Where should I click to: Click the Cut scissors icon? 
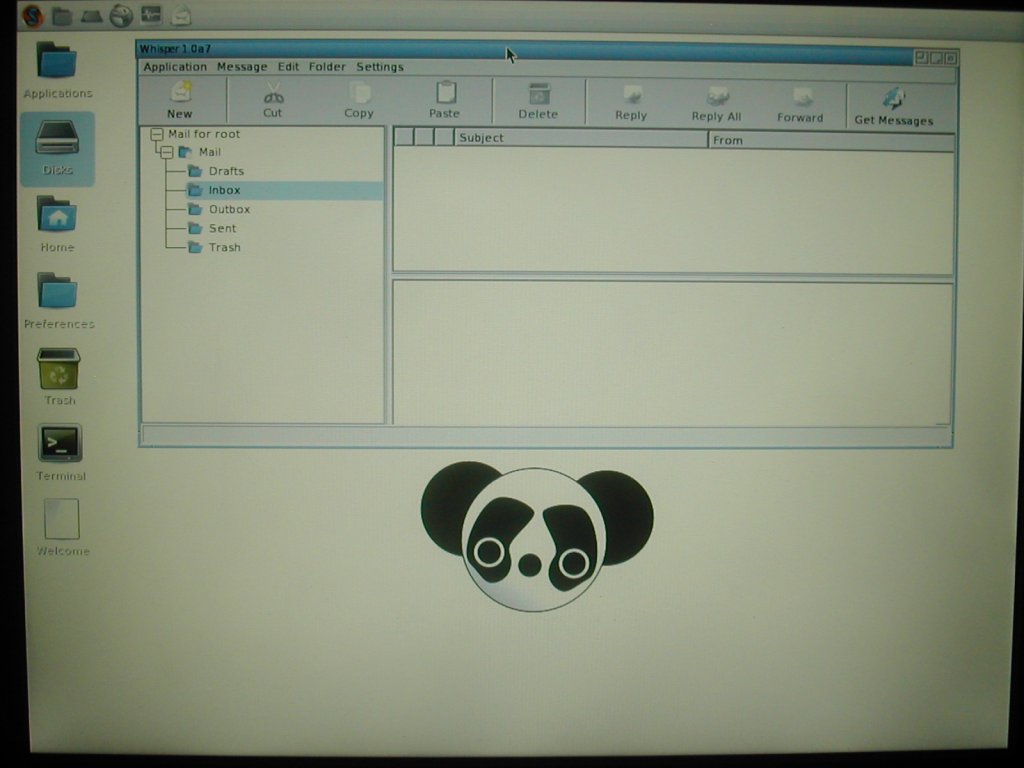coord(273,93)
